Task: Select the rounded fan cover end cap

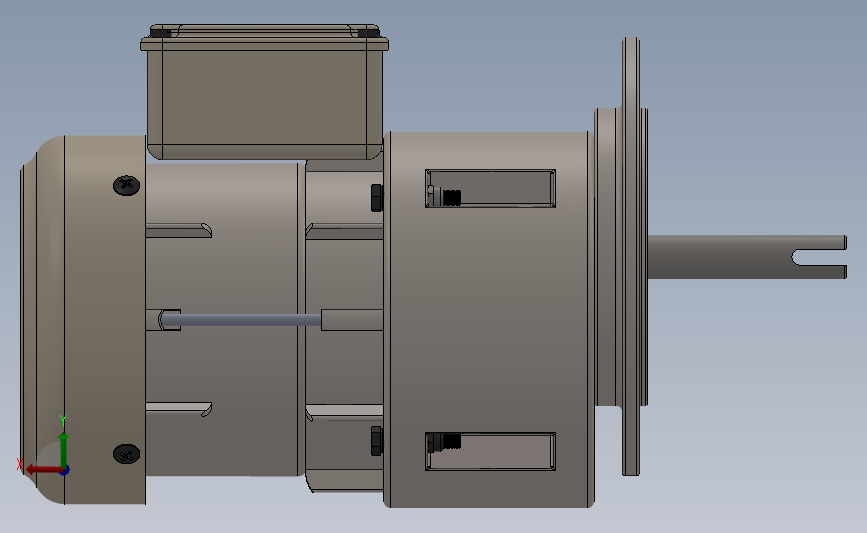Action: [x=83, y=320]
